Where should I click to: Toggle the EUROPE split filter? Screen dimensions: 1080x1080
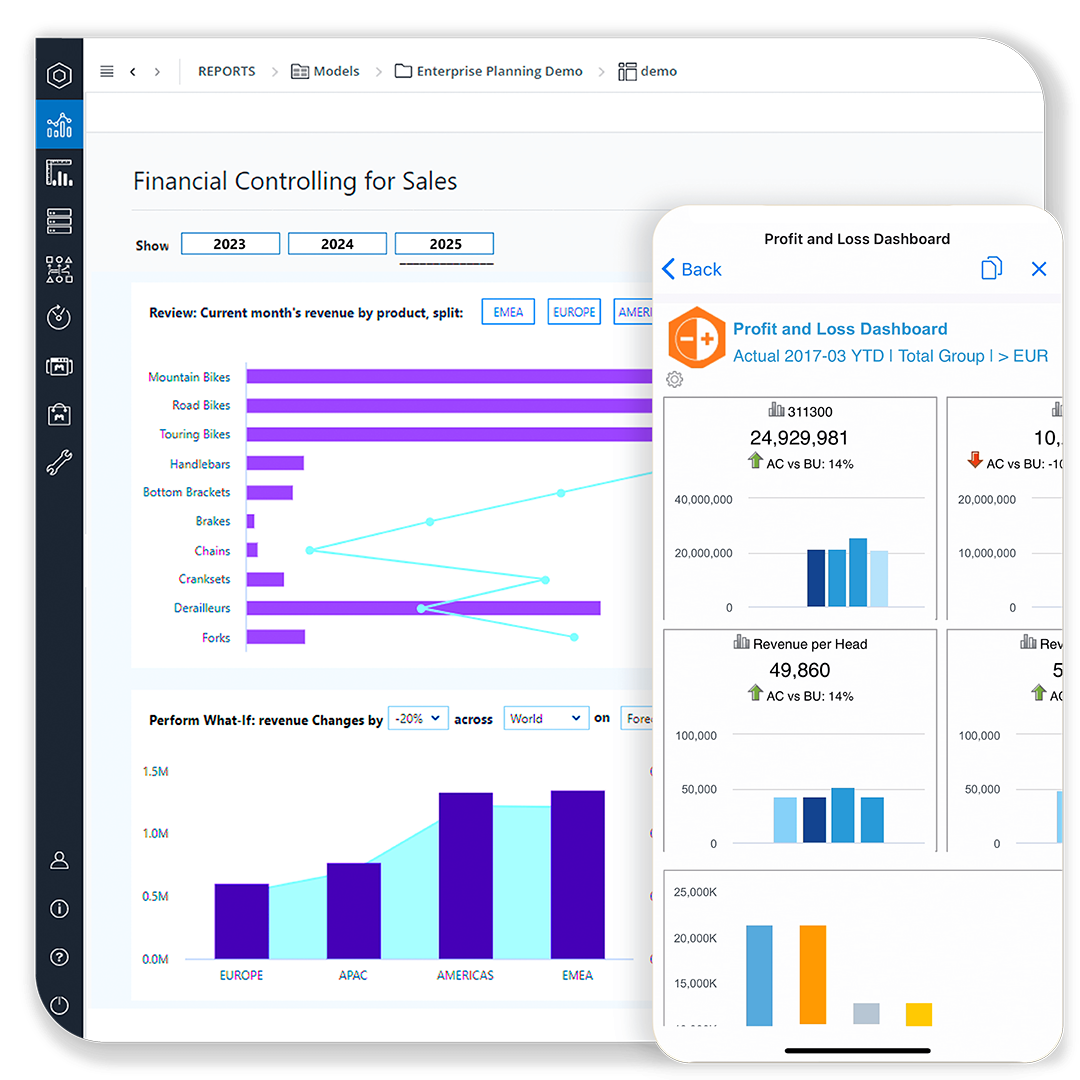(x=574, y=311)
